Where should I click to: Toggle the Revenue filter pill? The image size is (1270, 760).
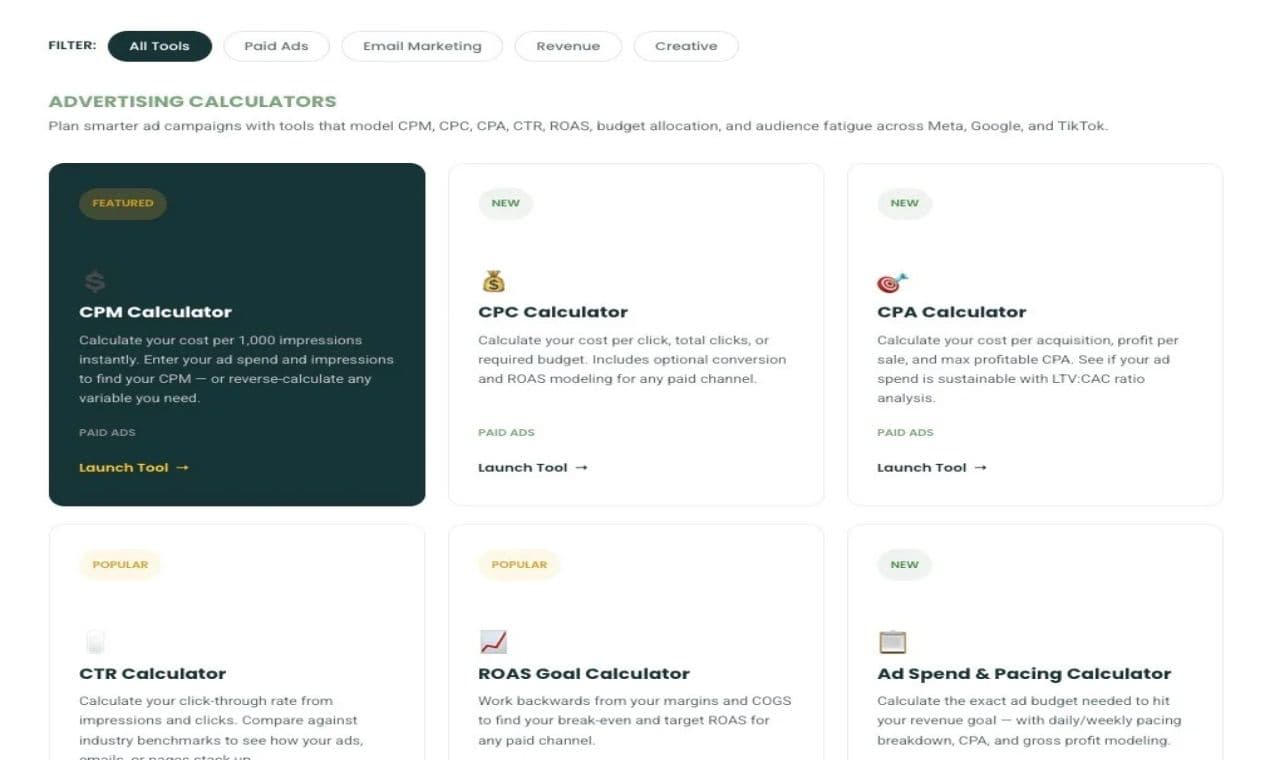click(568, 45)
